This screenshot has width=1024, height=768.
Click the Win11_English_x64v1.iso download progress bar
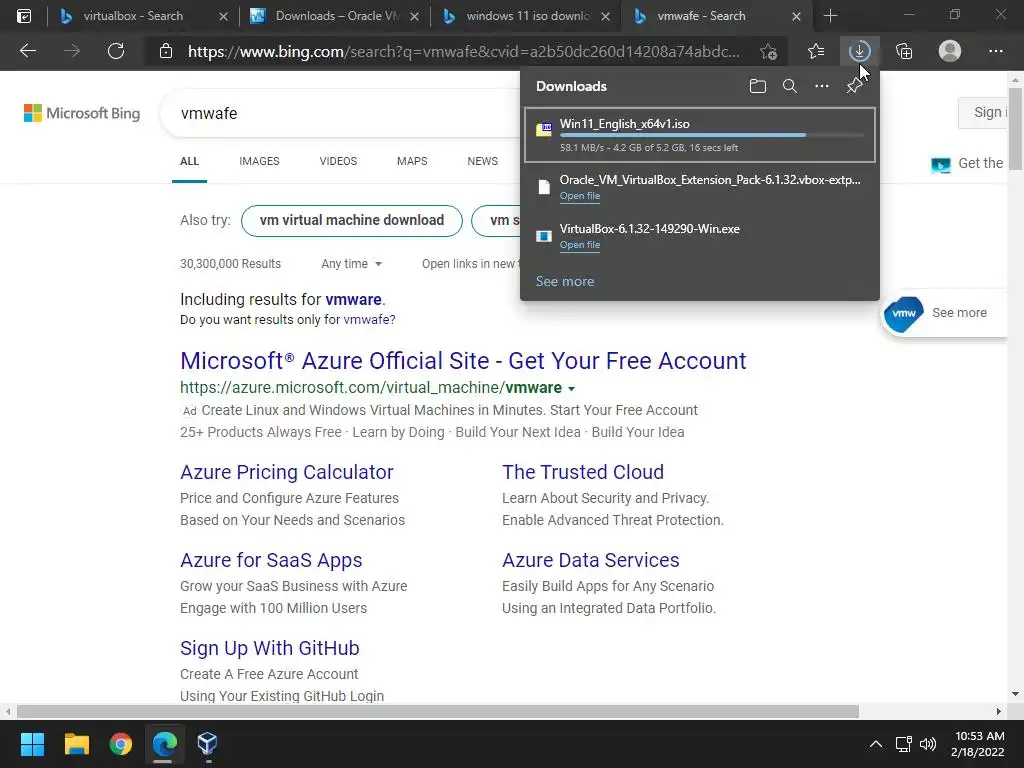coord(712,135)
